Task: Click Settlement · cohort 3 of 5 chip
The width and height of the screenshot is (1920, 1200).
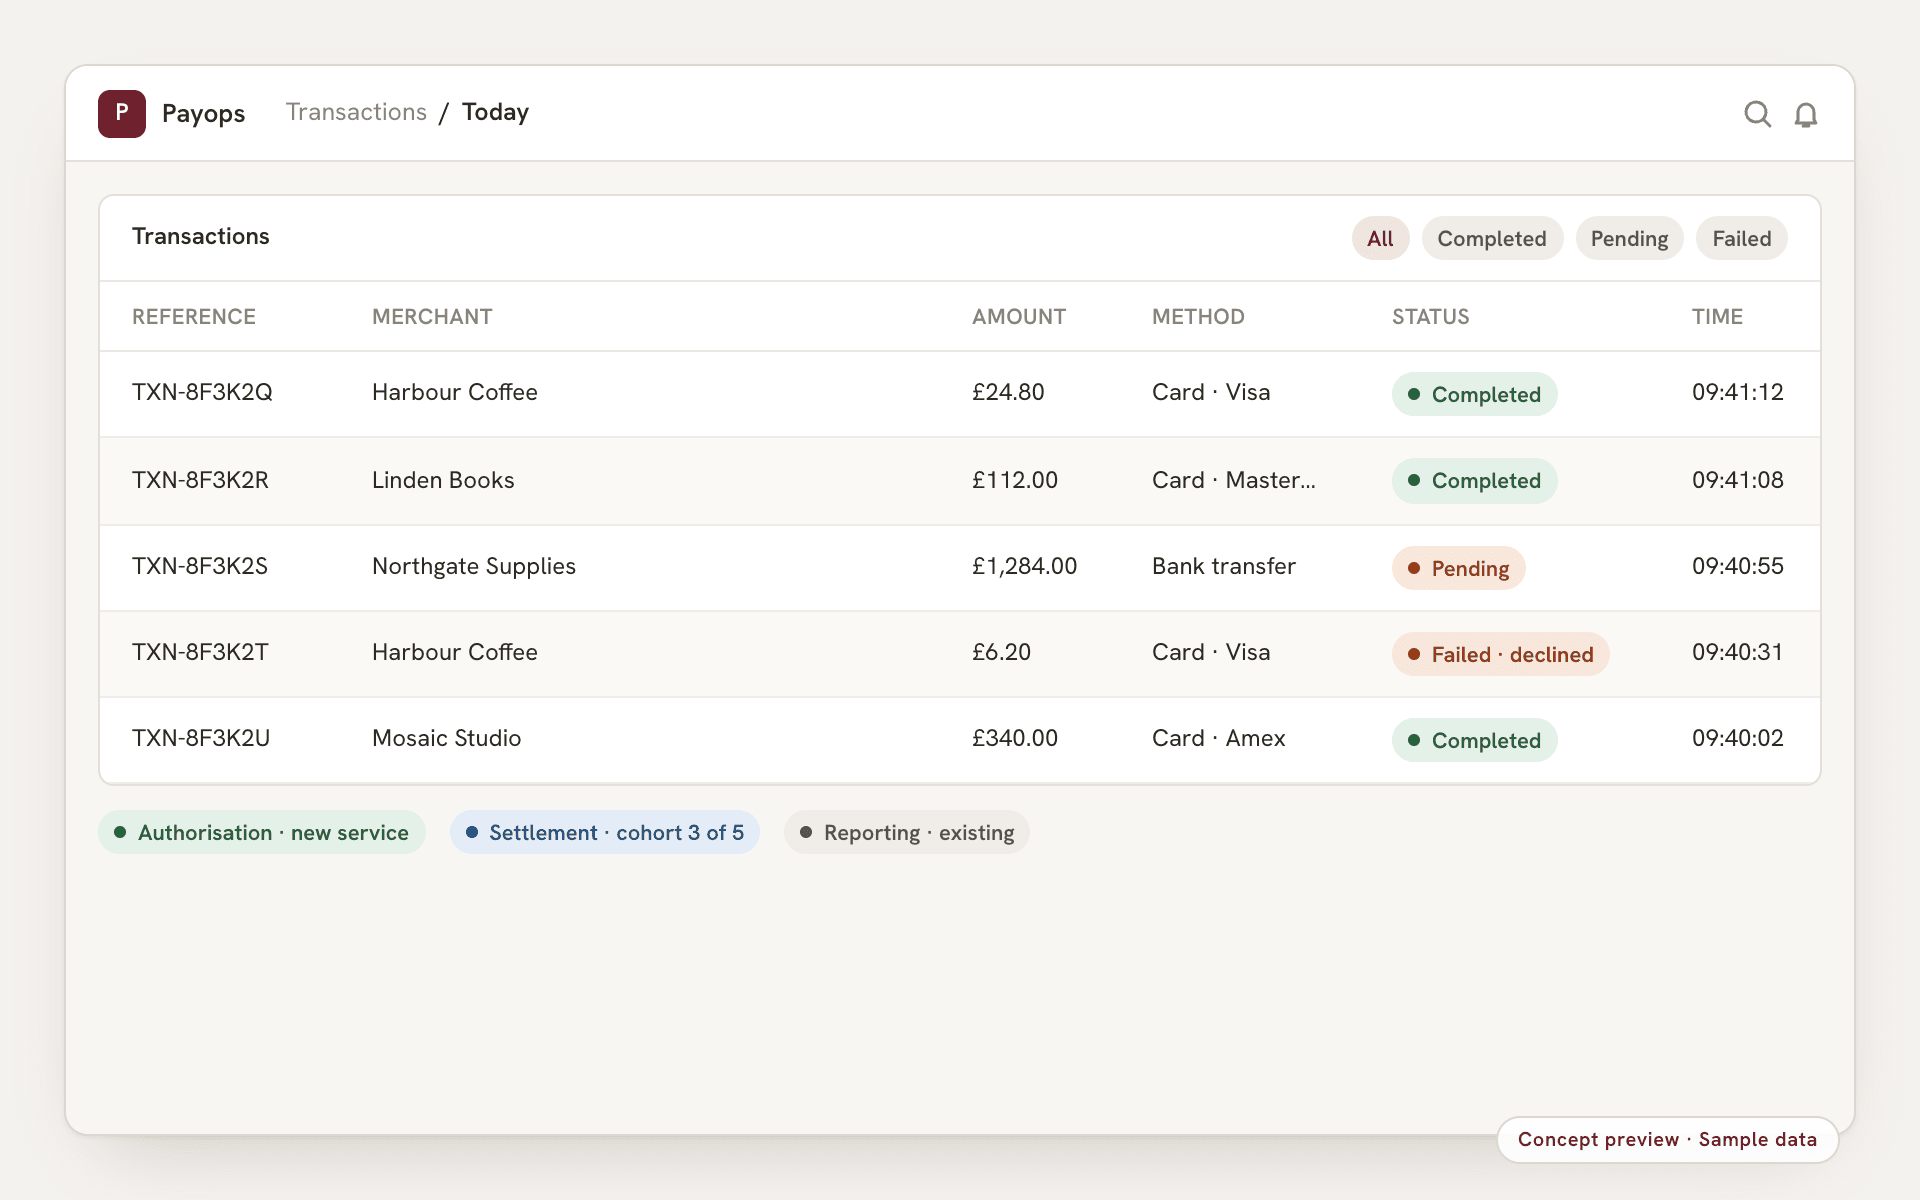Action: (x=604, y=832)
